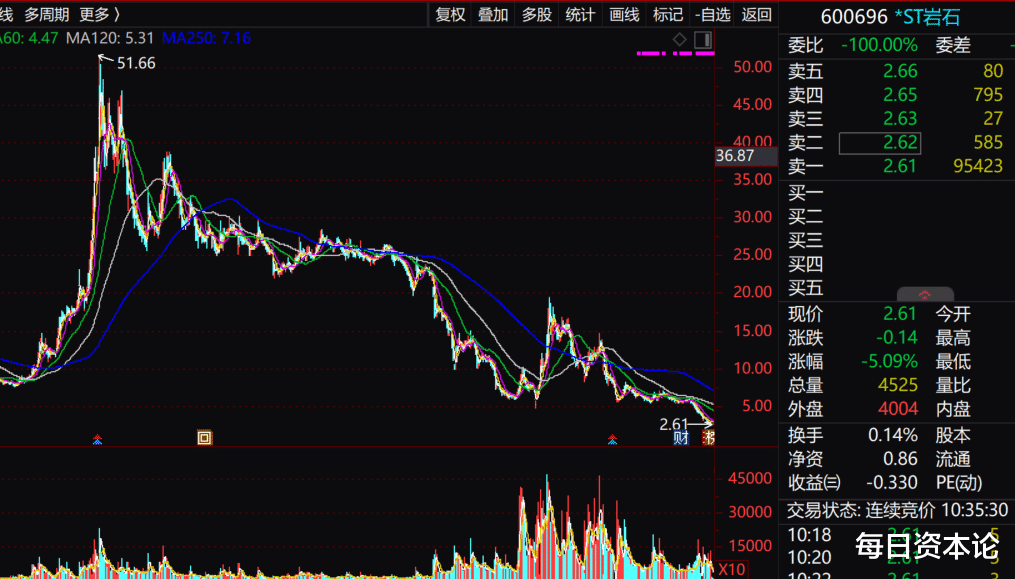This screenshot has width=1015, height=579.
Task: Click the 36.87 crosshair price tag
Action: click(746, 156)
